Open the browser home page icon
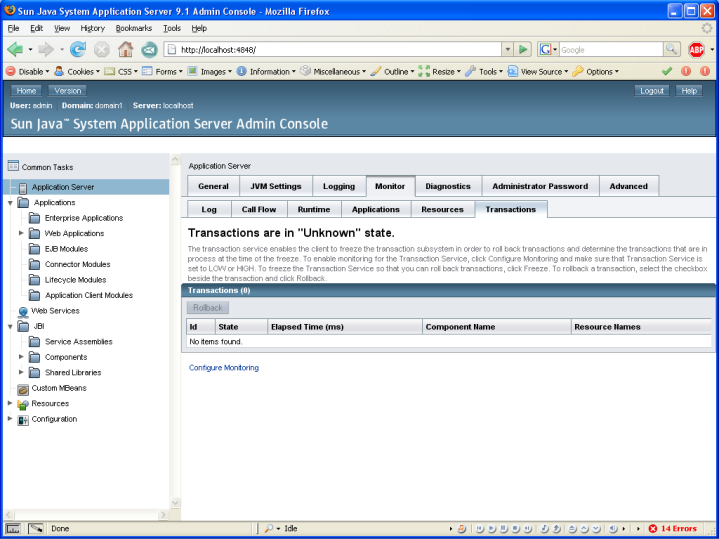This screenshot has height=539, width=719. (125, 49)
